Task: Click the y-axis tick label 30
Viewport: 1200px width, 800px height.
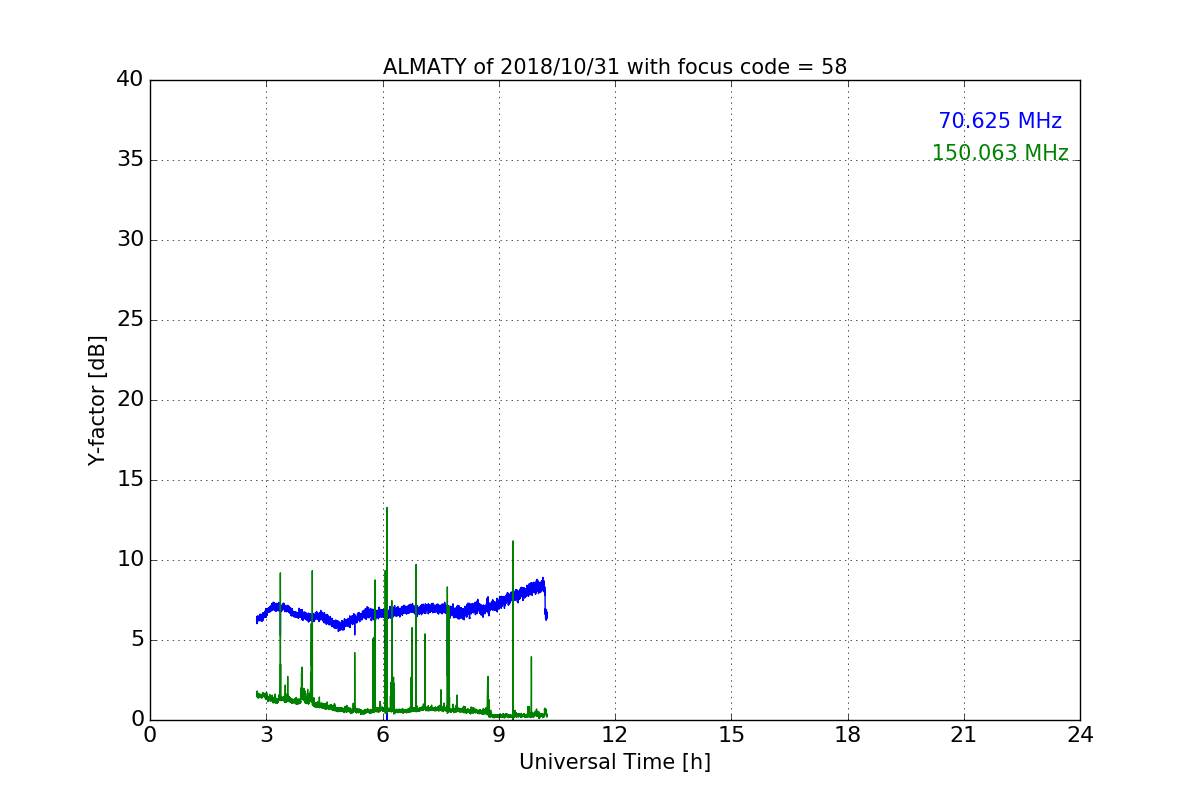Action: click(x=130, y=240)
